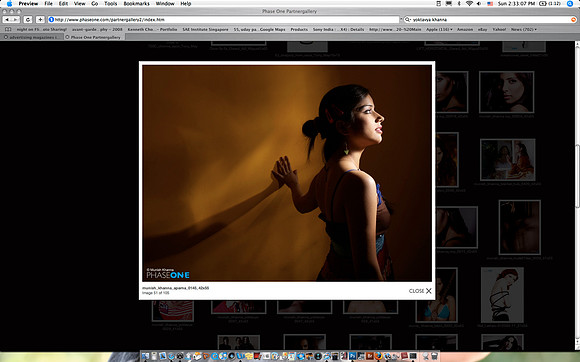
Task: Go back using the back arrow button
Action: pos(7,20)
